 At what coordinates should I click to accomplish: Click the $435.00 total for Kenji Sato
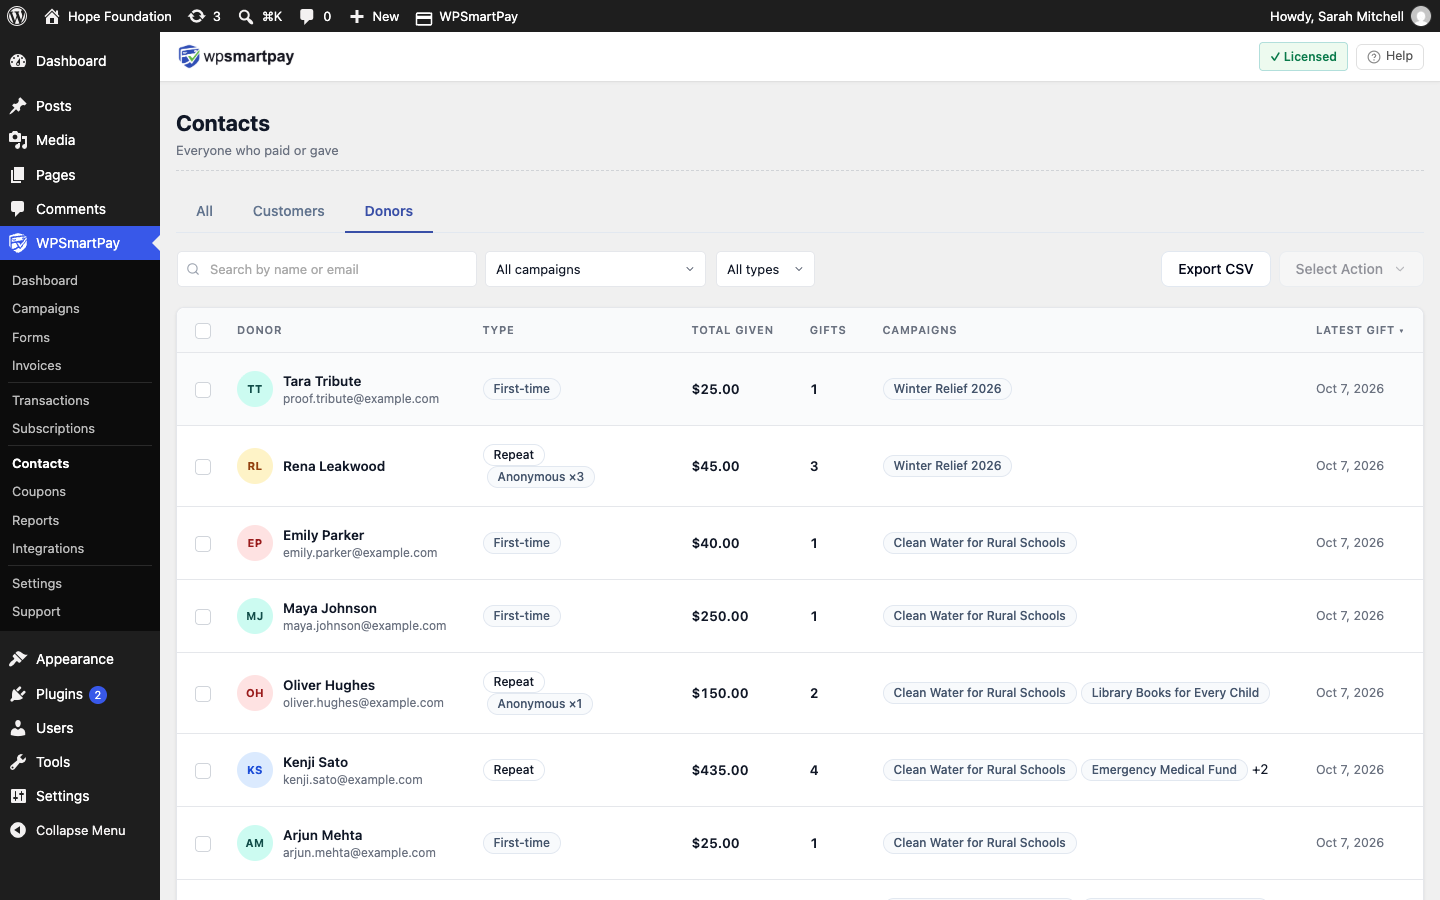[720, 770]
